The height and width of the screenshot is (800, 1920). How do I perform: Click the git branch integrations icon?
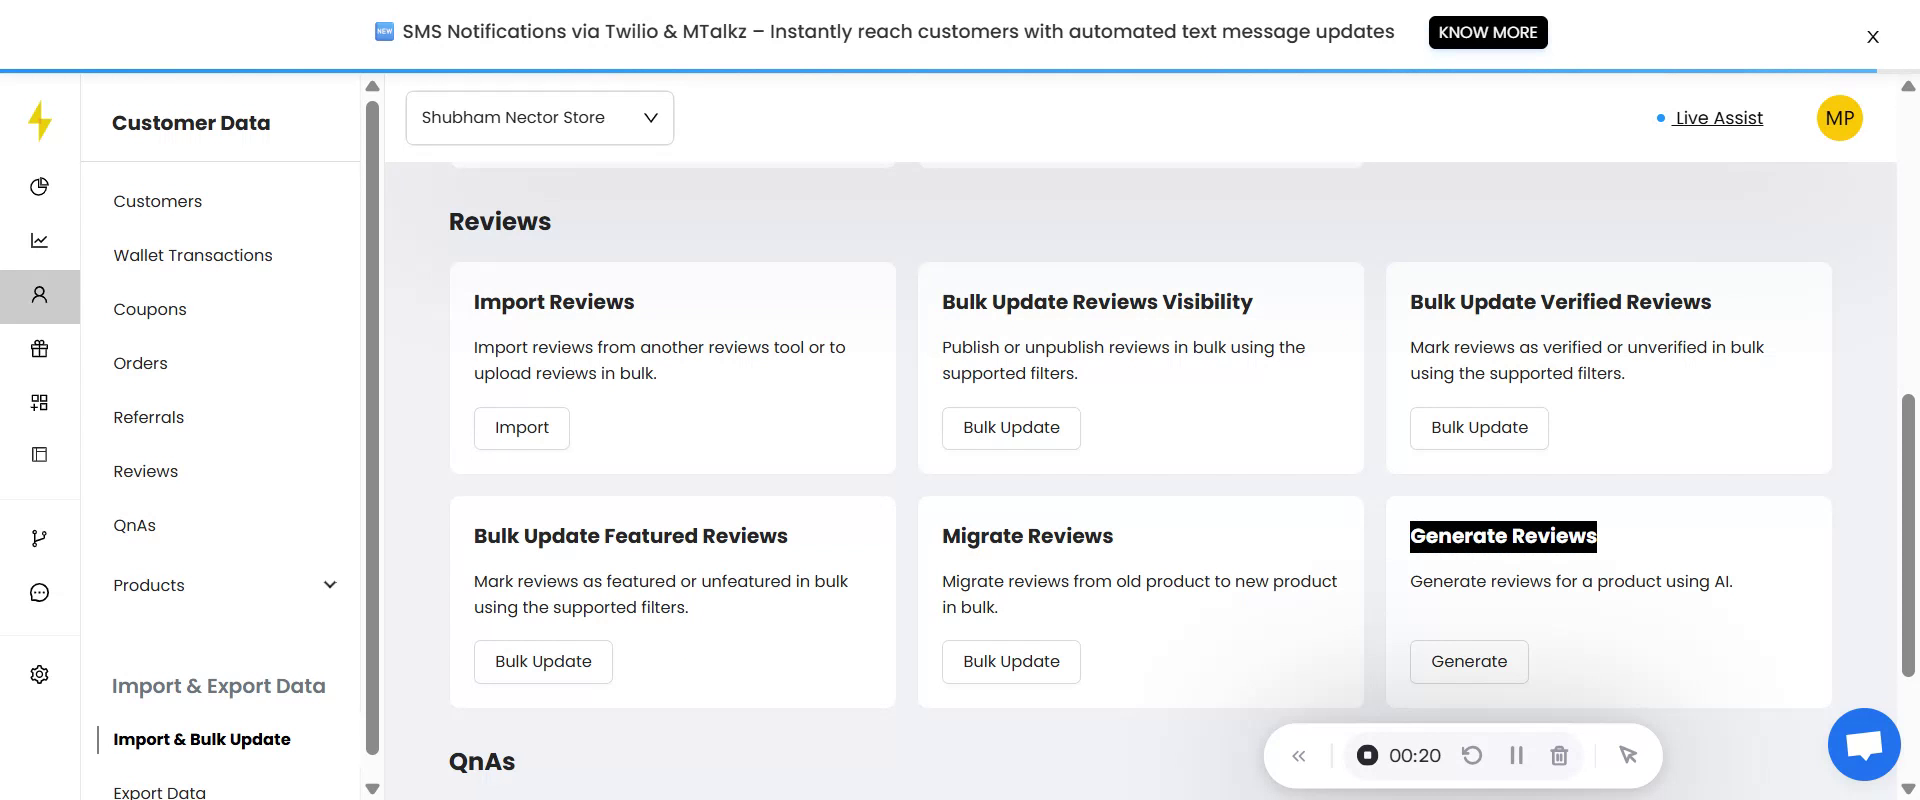pyautogui.click(x=39, y=539)
